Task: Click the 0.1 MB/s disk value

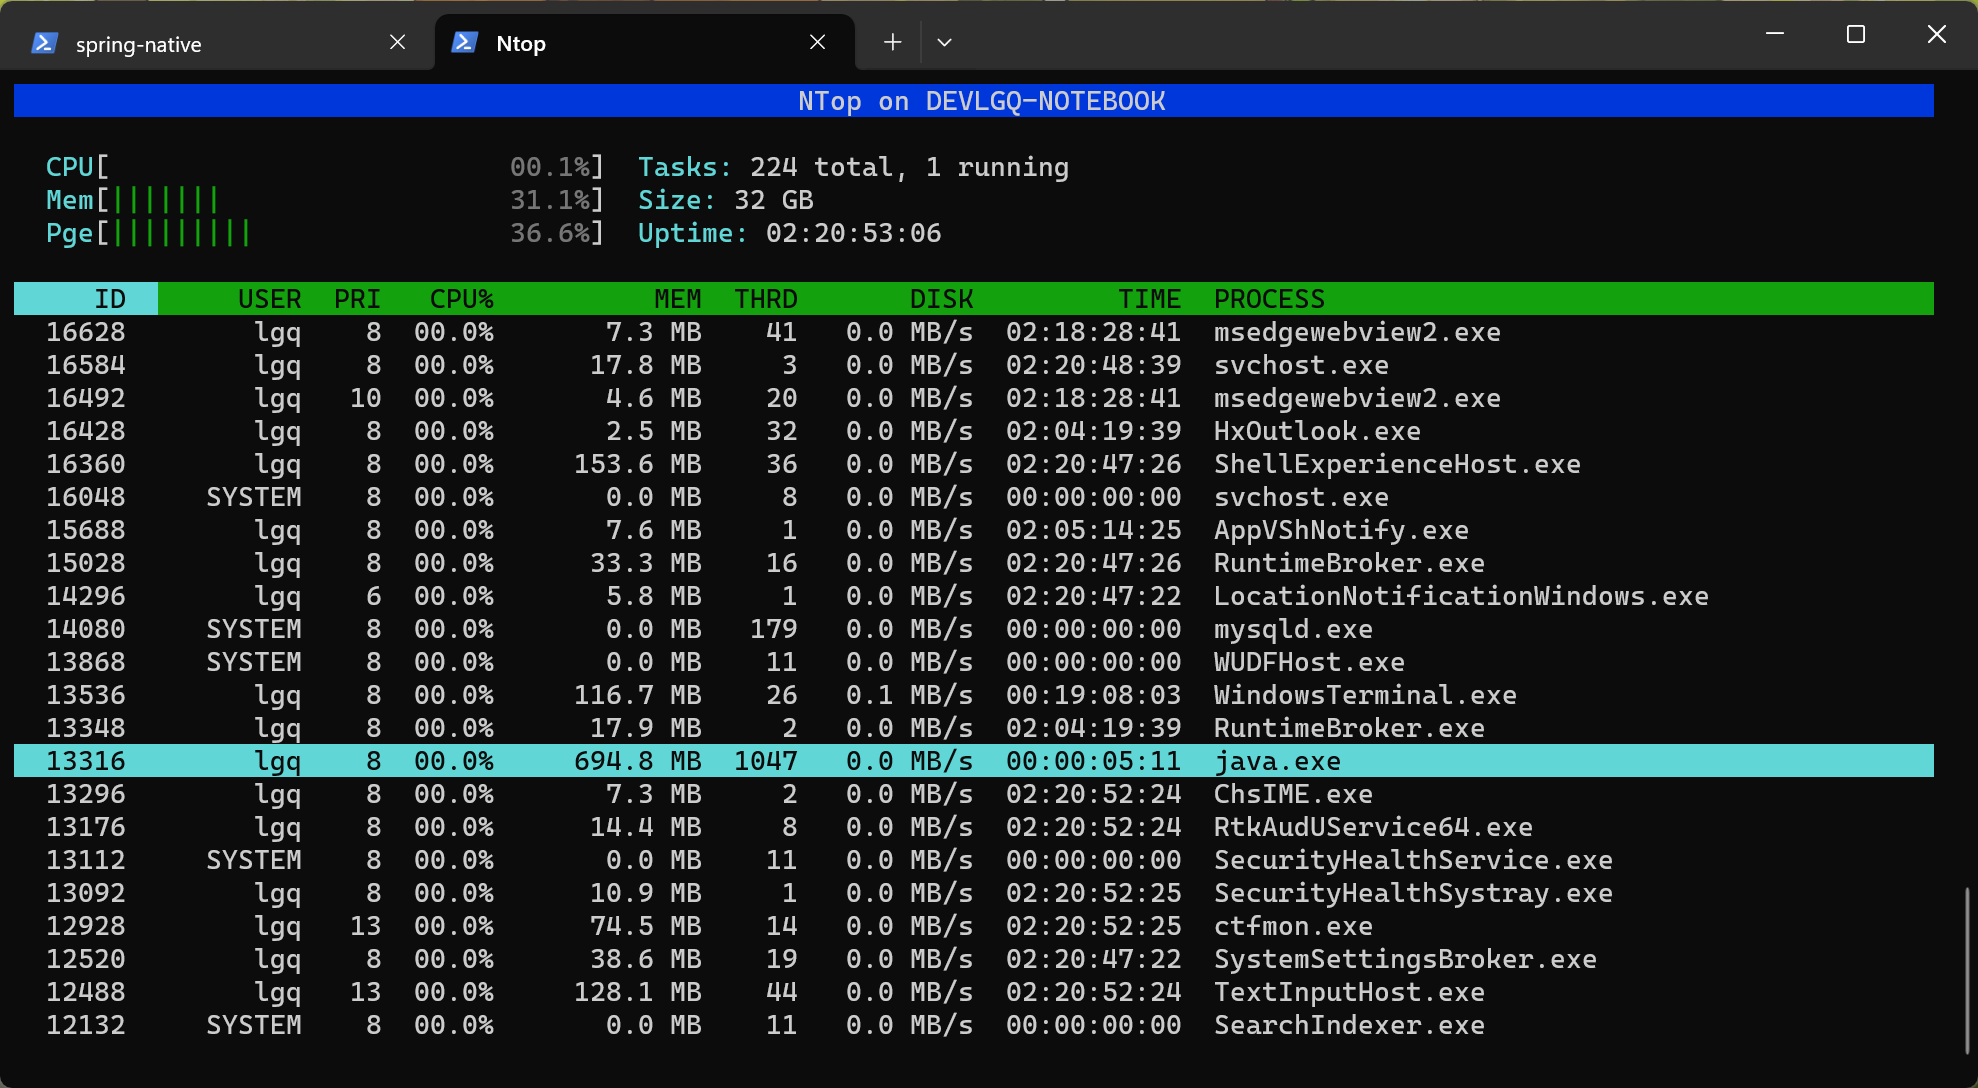Action: 909,695
